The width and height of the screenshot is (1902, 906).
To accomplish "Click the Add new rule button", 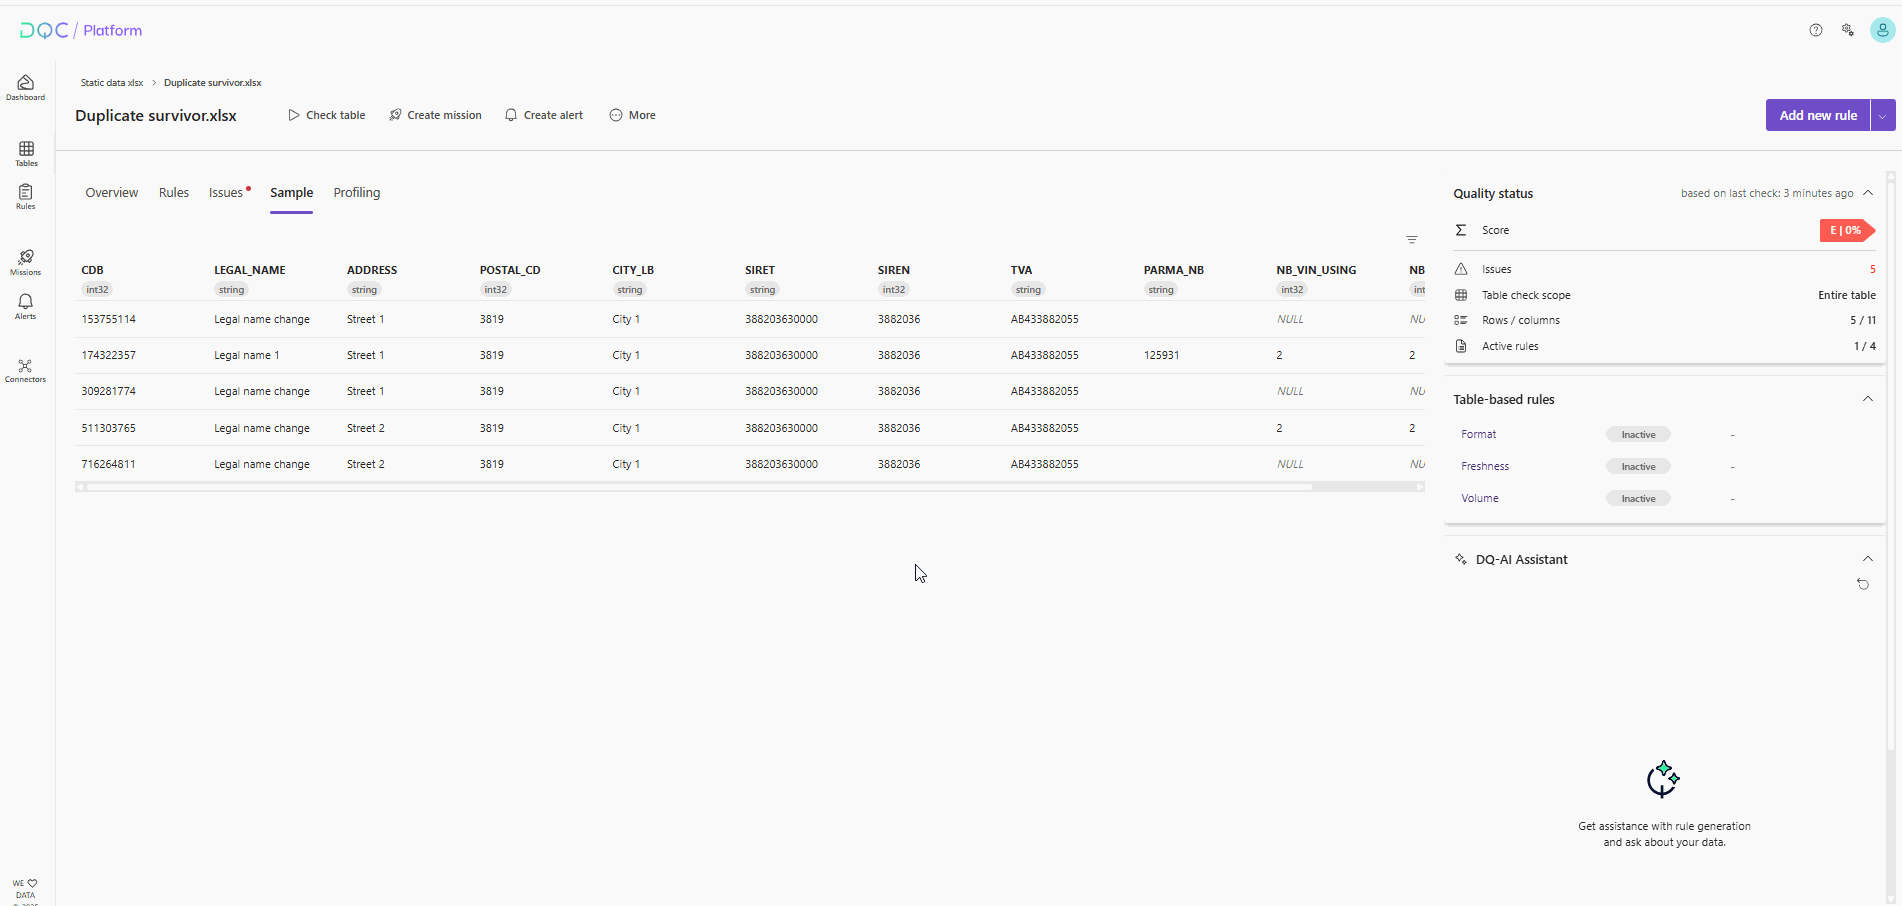I will pos(1817,115).
